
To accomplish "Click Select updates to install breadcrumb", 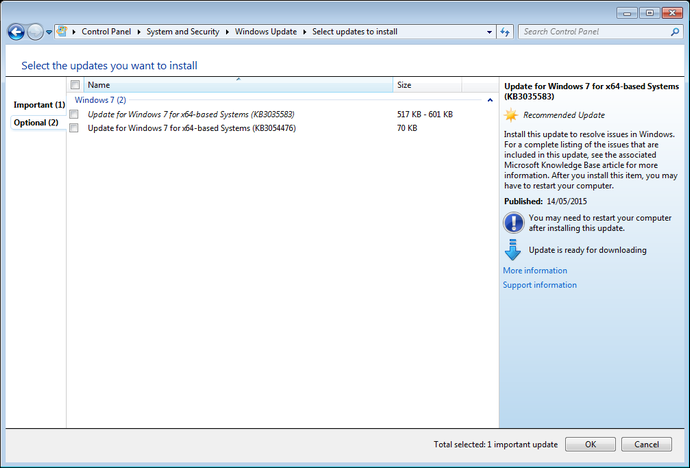I will pos(355,32).
